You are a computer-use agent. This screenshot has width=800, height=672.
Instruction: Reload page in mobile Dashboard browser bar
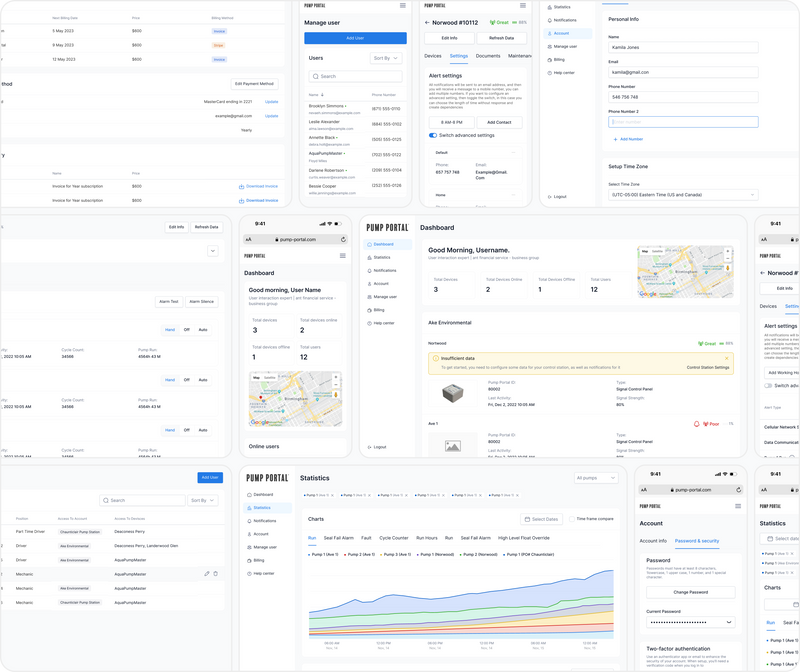(343, 239)
